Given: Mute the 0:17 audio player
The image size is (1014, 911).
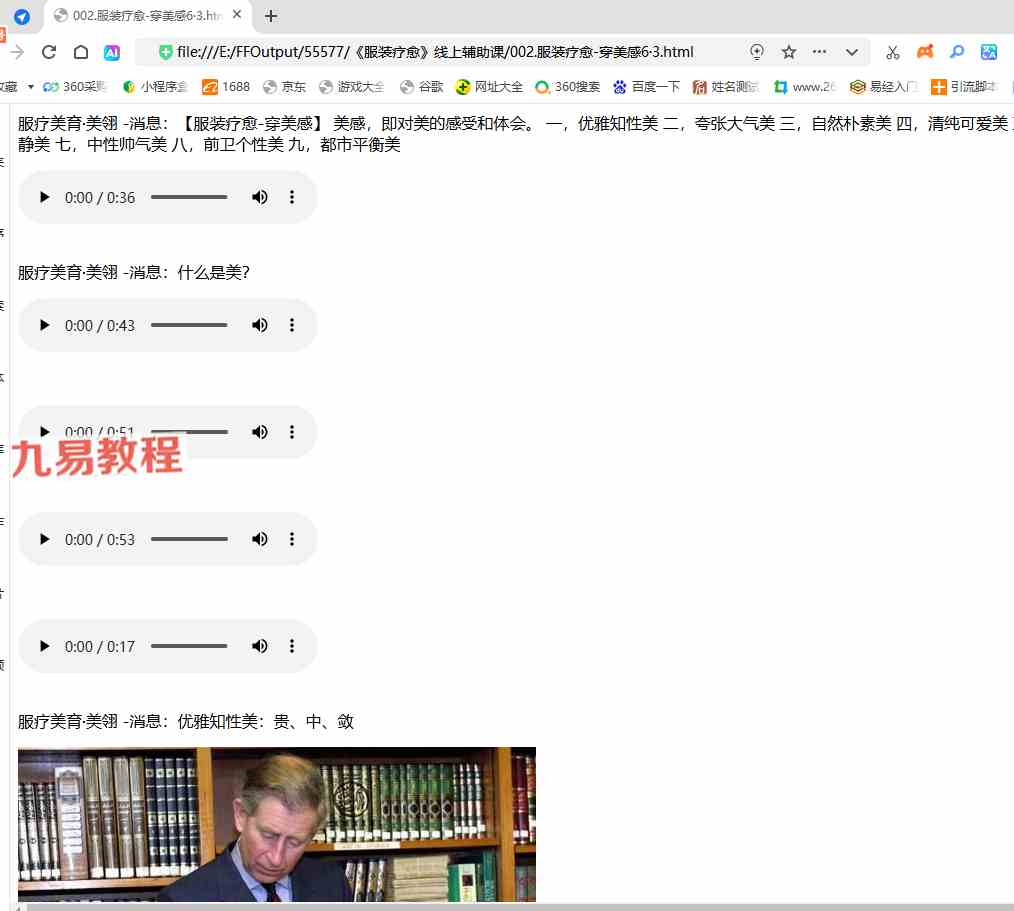Looking at the screenshot, I should tap(259, 646).
